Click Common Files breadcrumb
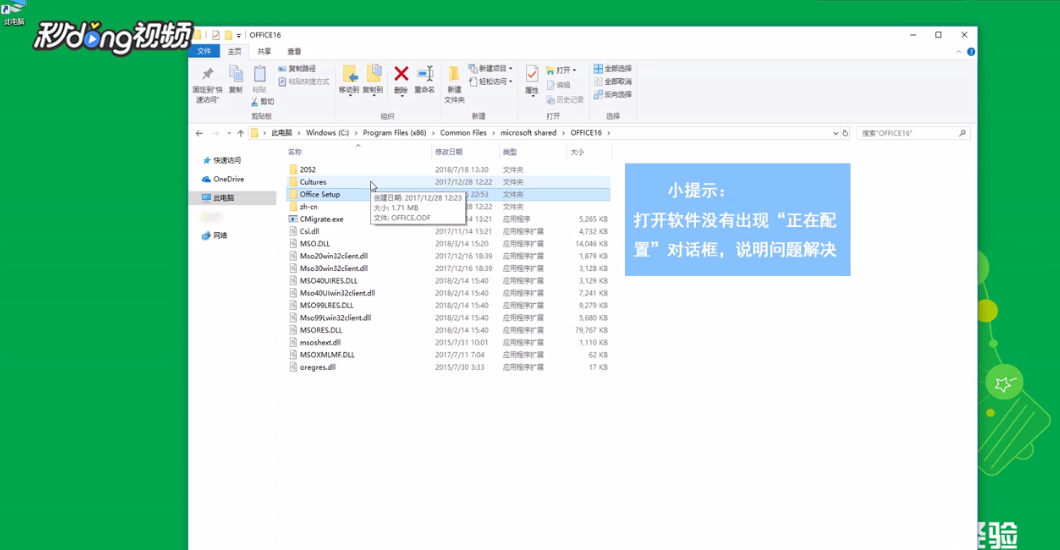Image resolution: width=1060 pixels, height=550 pixels. click(x=463, y=133)
